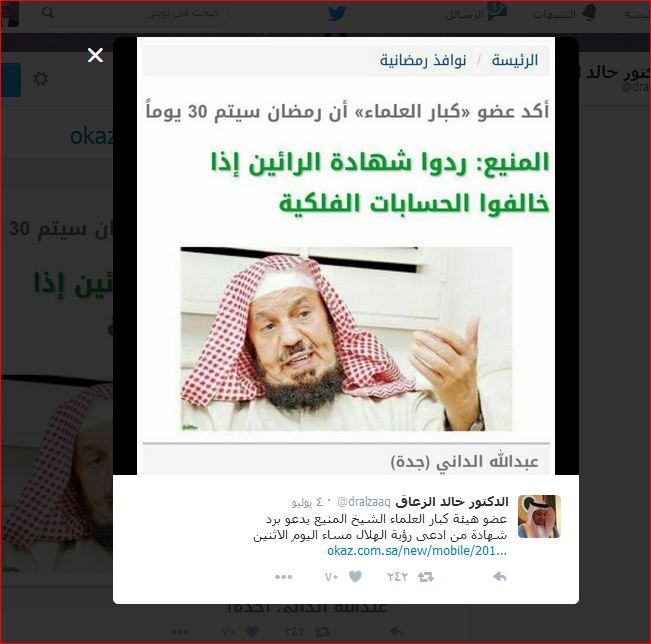Open @dralzaaq profile handle
The height and width of the screenshot is (644, 651).
[x=364, y=502]
